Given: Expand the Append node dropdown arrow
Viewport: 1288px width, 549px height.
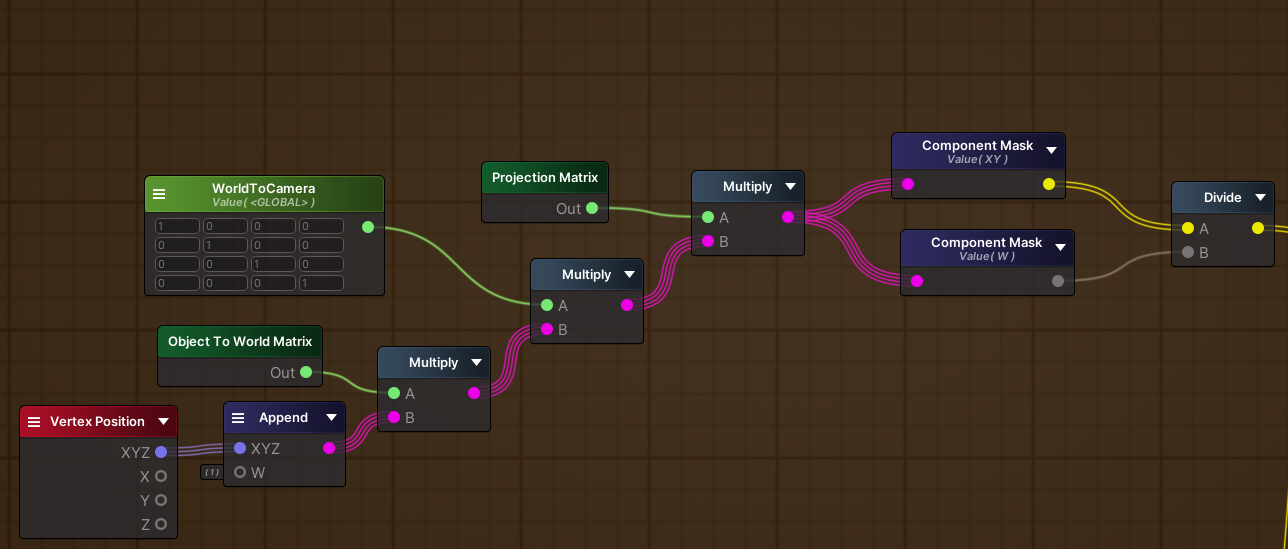Looking at the screenshot, I should (x=331, y=418).
